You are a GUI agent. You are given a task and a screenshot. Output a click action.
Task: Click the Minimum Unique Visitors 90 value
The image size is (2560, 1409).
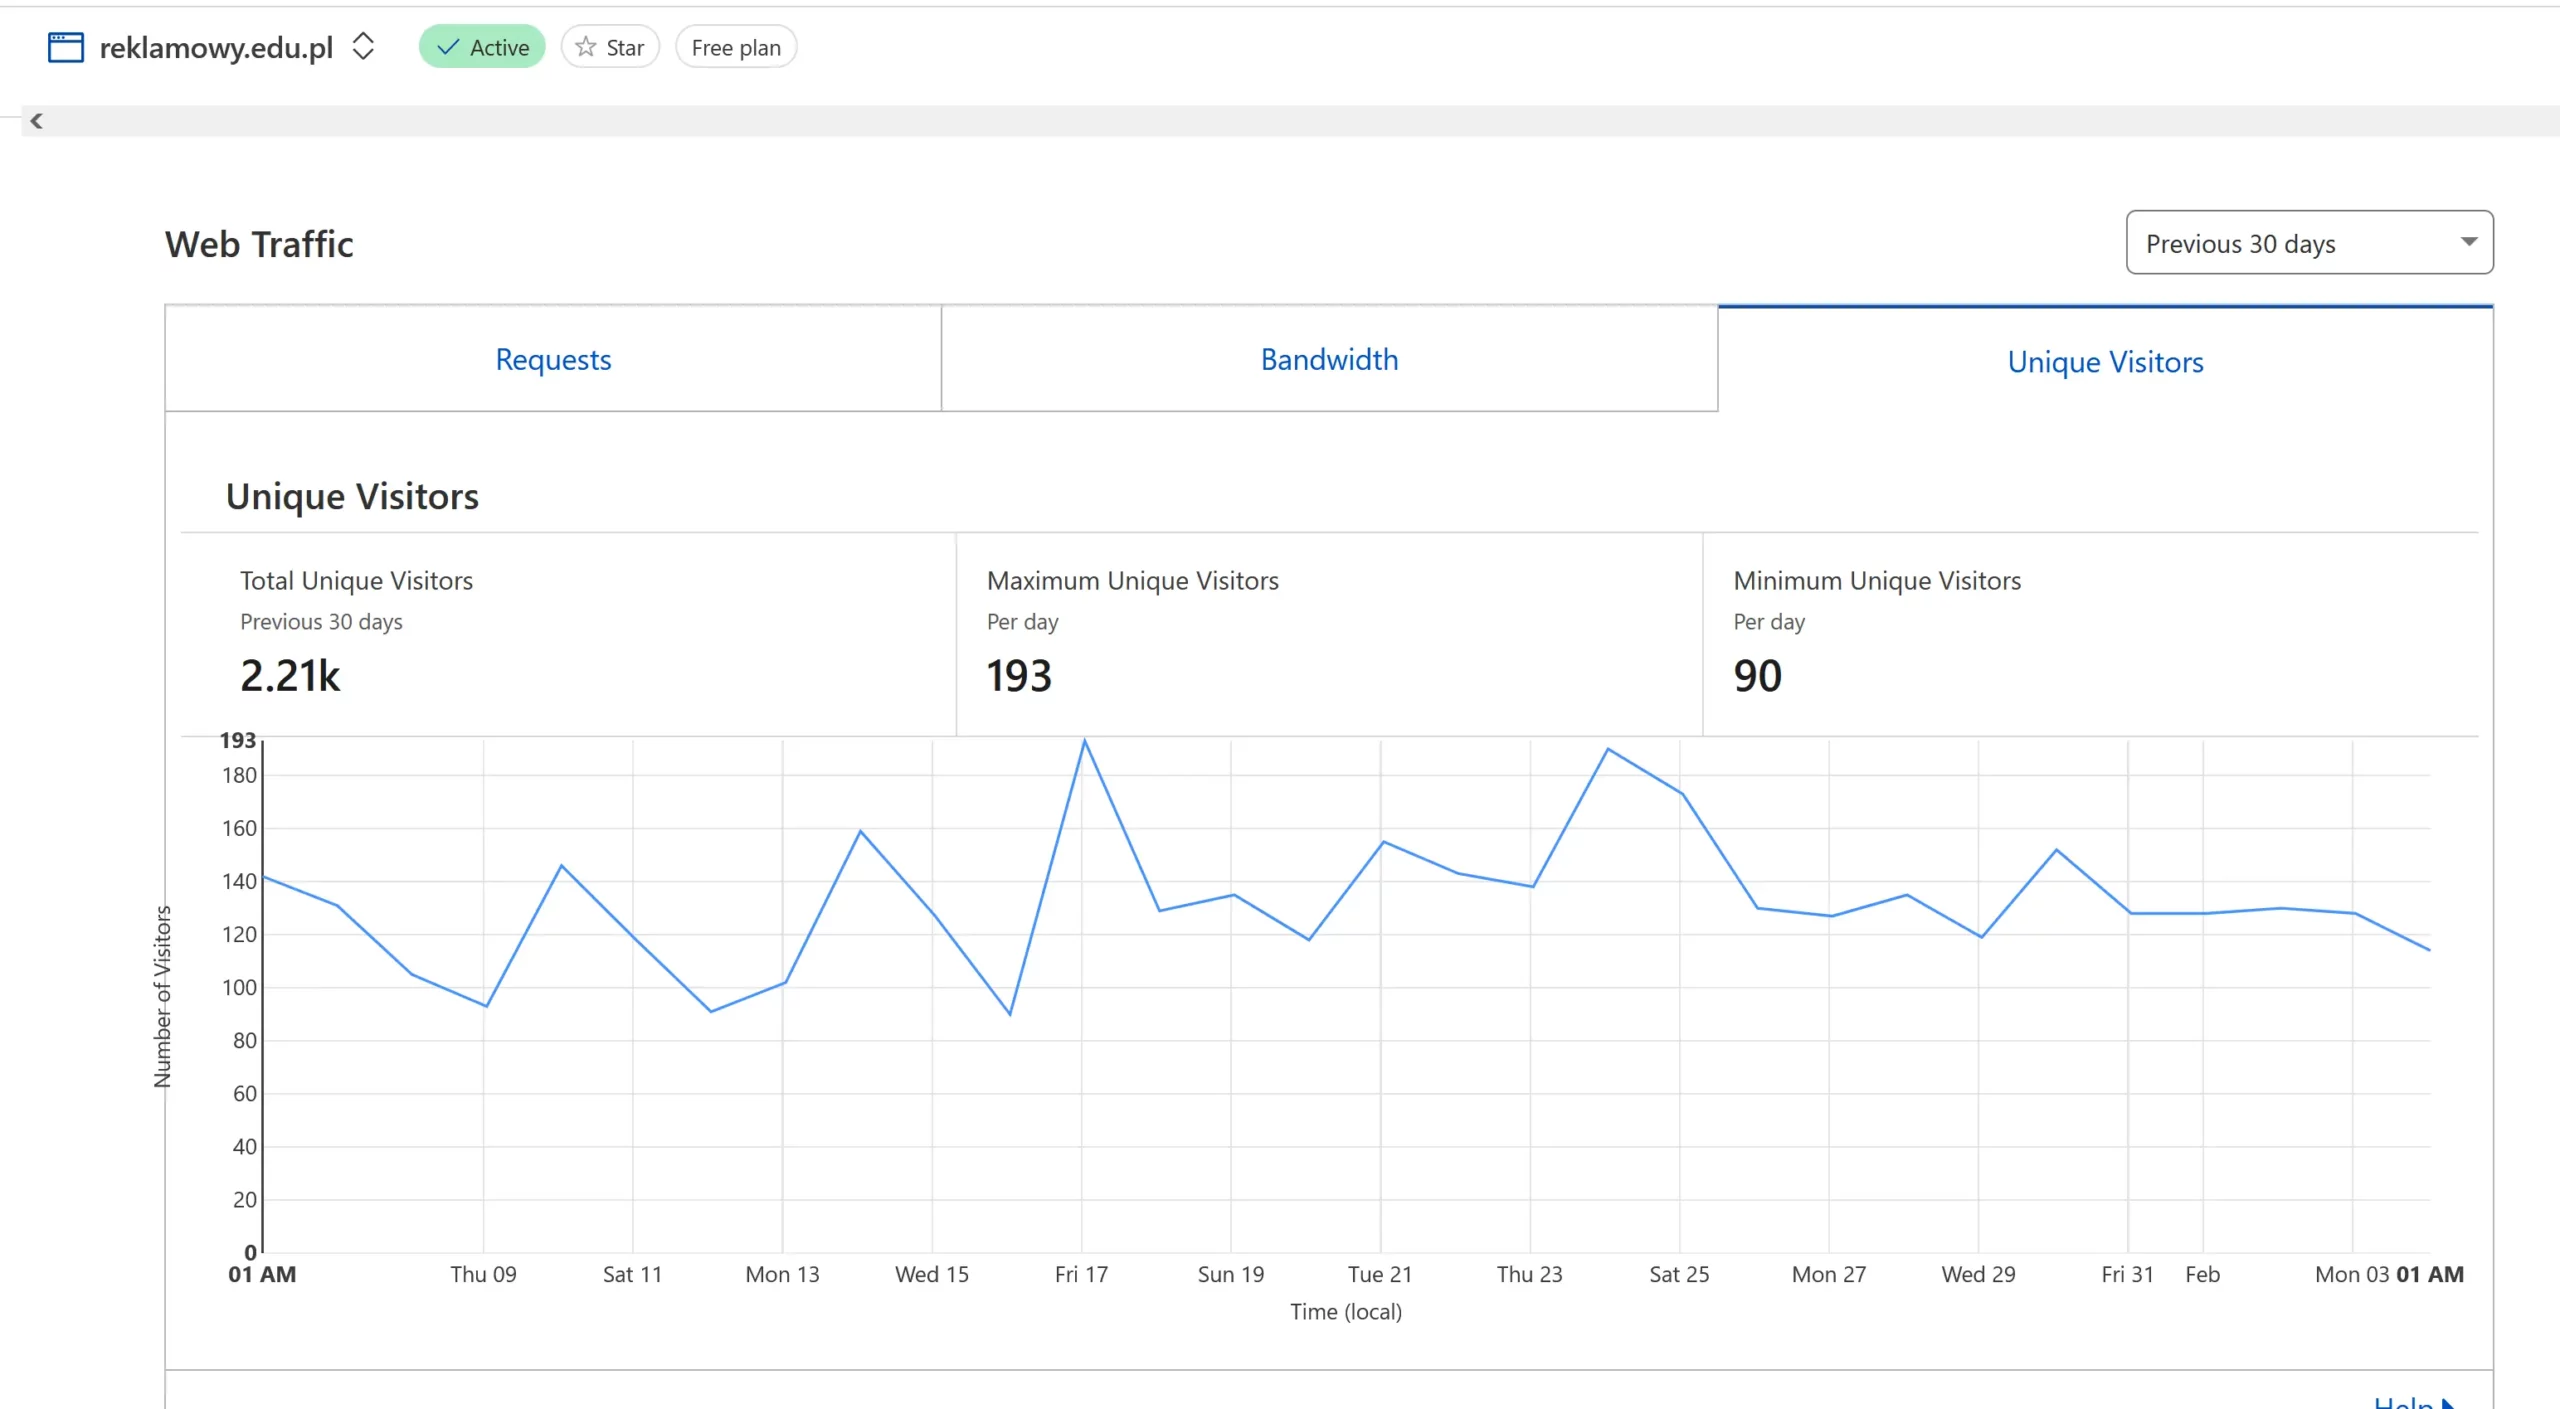[x=1757, y=676]
